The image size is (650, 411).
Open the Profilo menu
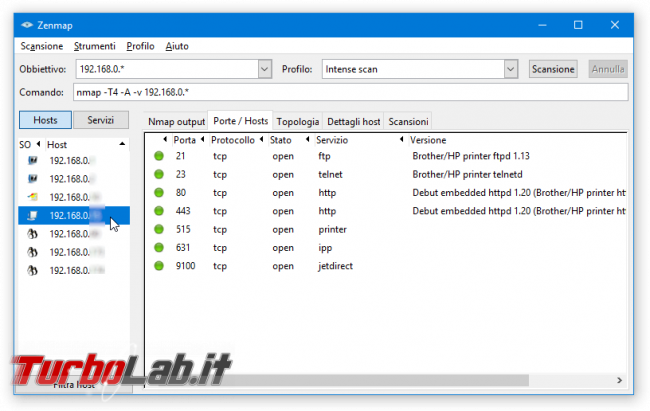141,46
